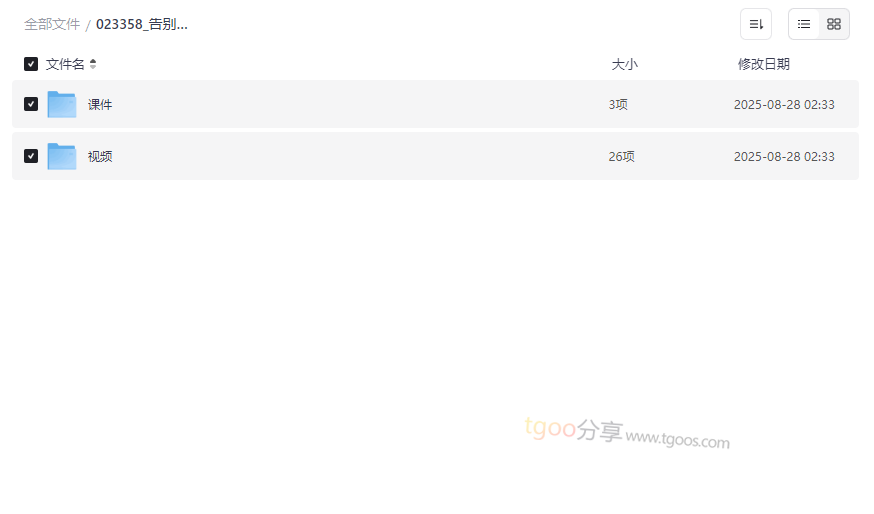The width and height of the screenshot is (874, 514).
Task: Select the 3项 size of 课件
Action: (x=618, y=104)
